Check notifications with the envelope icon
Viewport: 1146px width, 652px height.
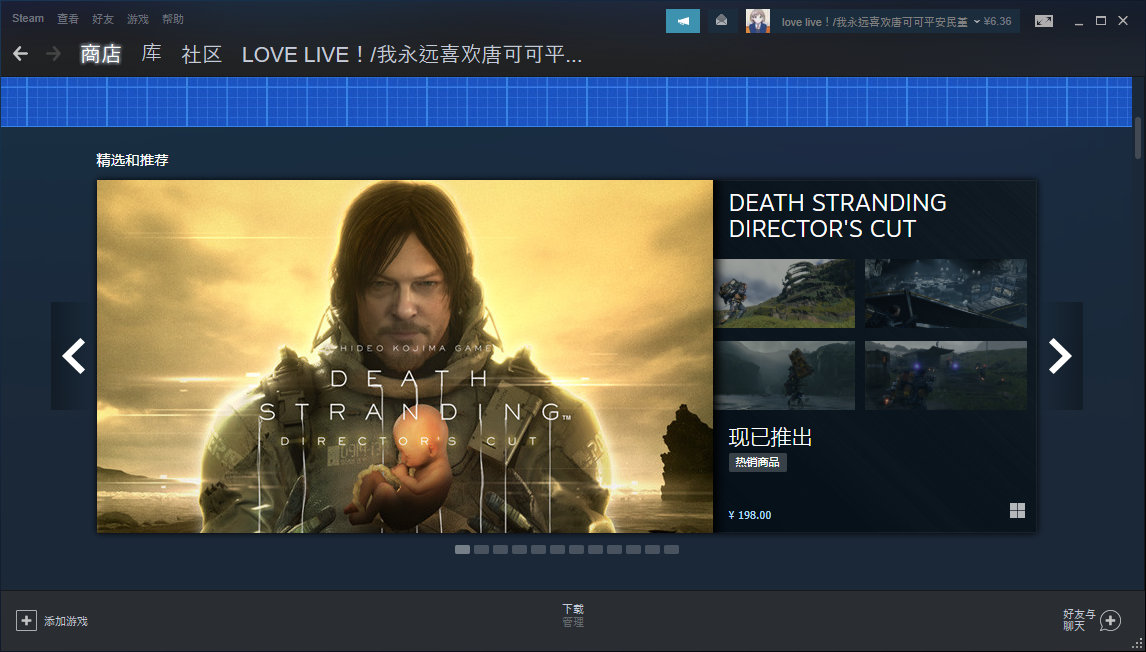pyautogui.click(x=722, y=20)
